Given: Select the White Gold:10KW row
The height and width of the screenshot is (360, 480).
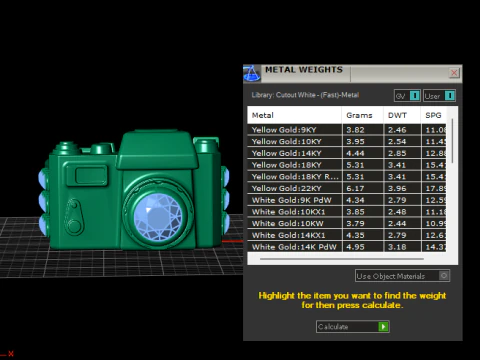Looking at the screenshot, I should [347, 223].
